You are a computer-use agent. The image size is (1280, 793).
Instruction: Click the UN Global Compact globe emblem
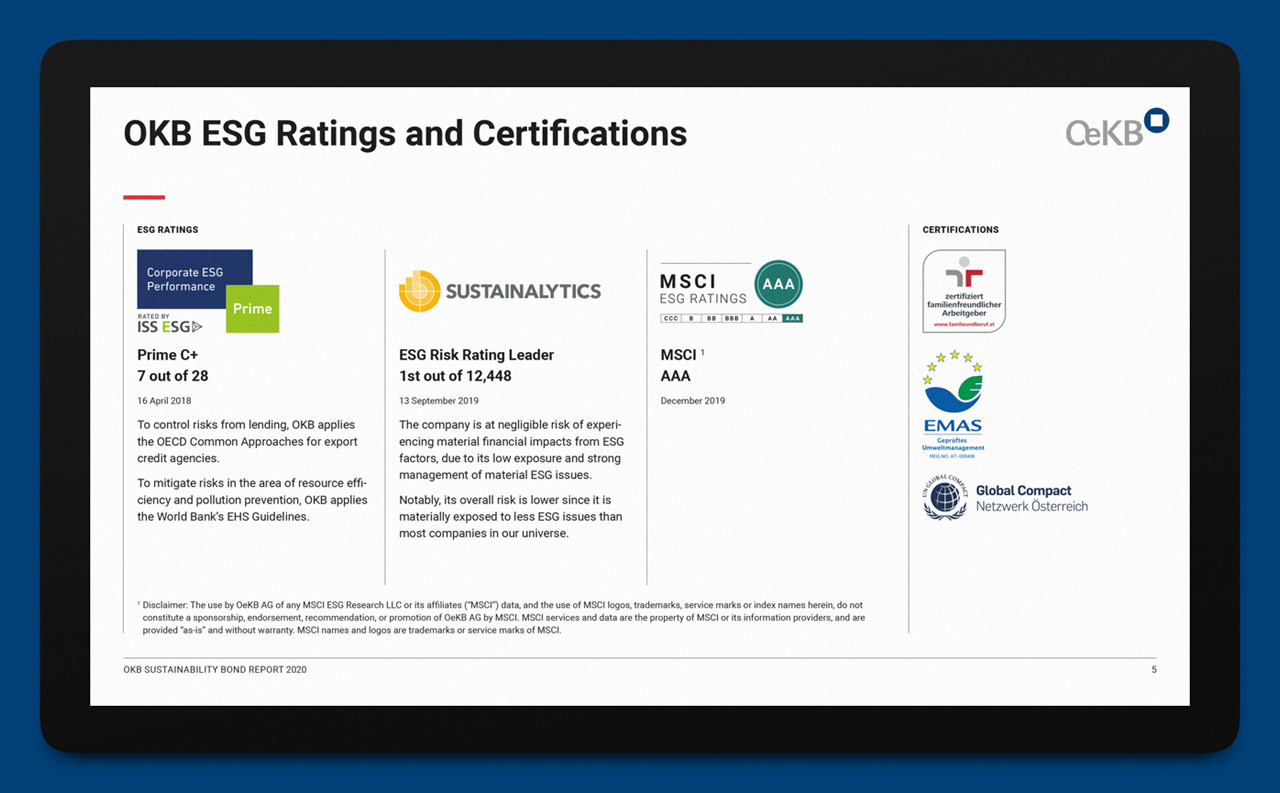click(x=944, y=499)
